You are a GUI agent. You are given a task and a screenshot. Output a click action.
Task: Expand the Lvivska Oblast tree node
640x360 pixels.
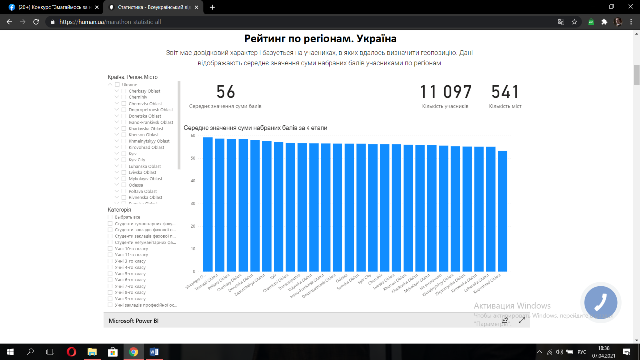click(x=117, y=172)
